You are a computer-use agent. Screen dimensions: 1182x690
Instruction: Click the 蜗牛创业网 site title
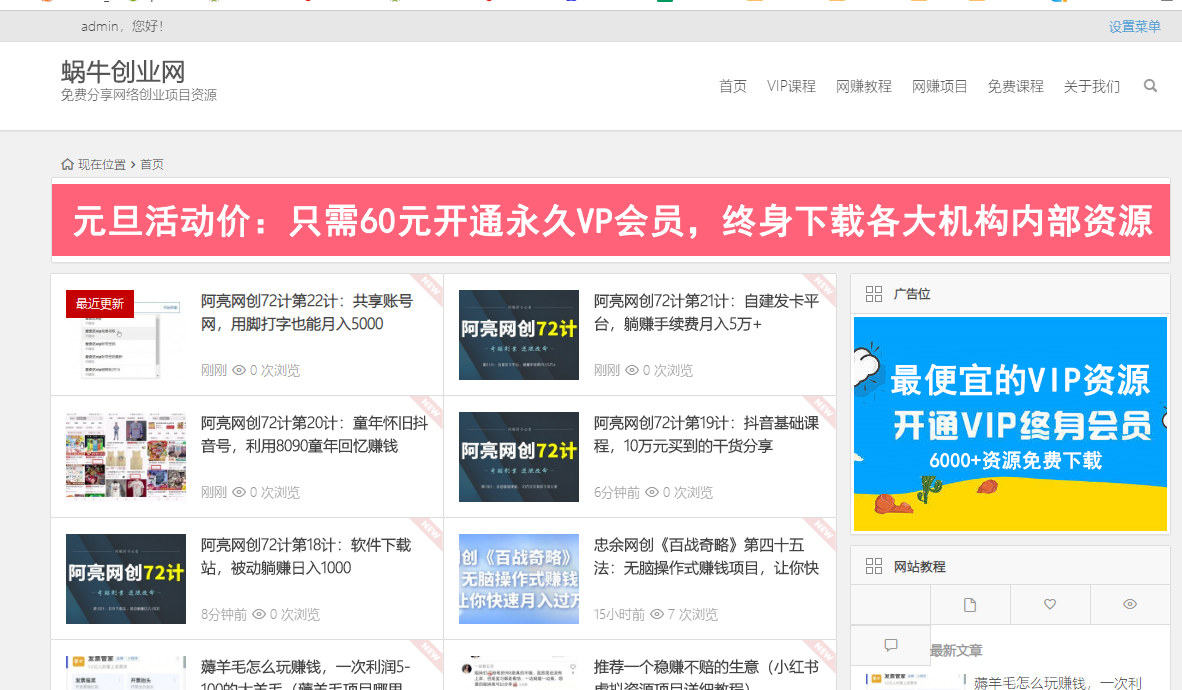(x=123, y=71)
